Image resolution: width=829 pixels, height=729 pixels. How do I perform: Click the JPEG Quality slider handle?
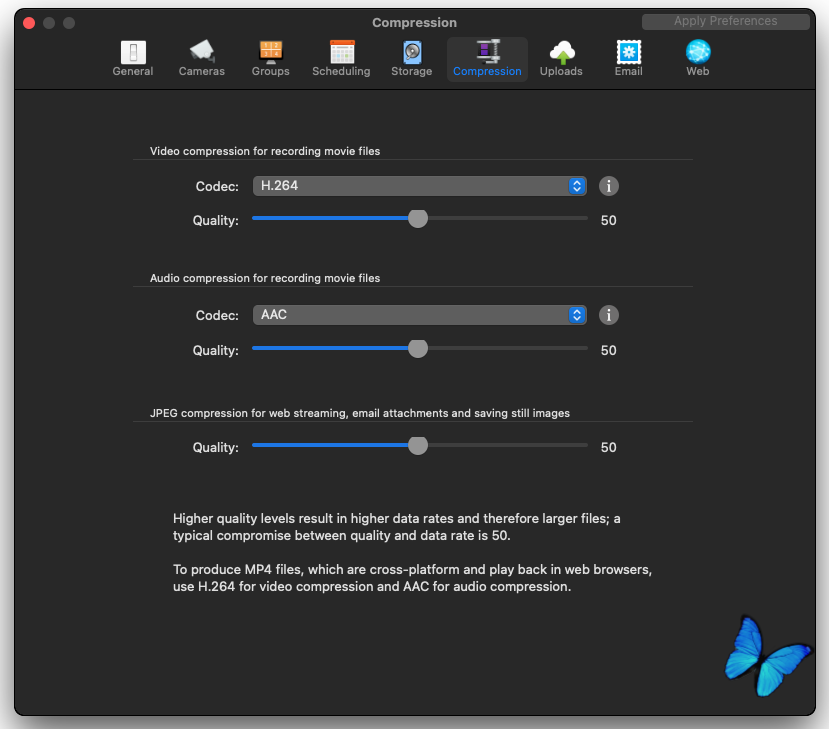418,445
